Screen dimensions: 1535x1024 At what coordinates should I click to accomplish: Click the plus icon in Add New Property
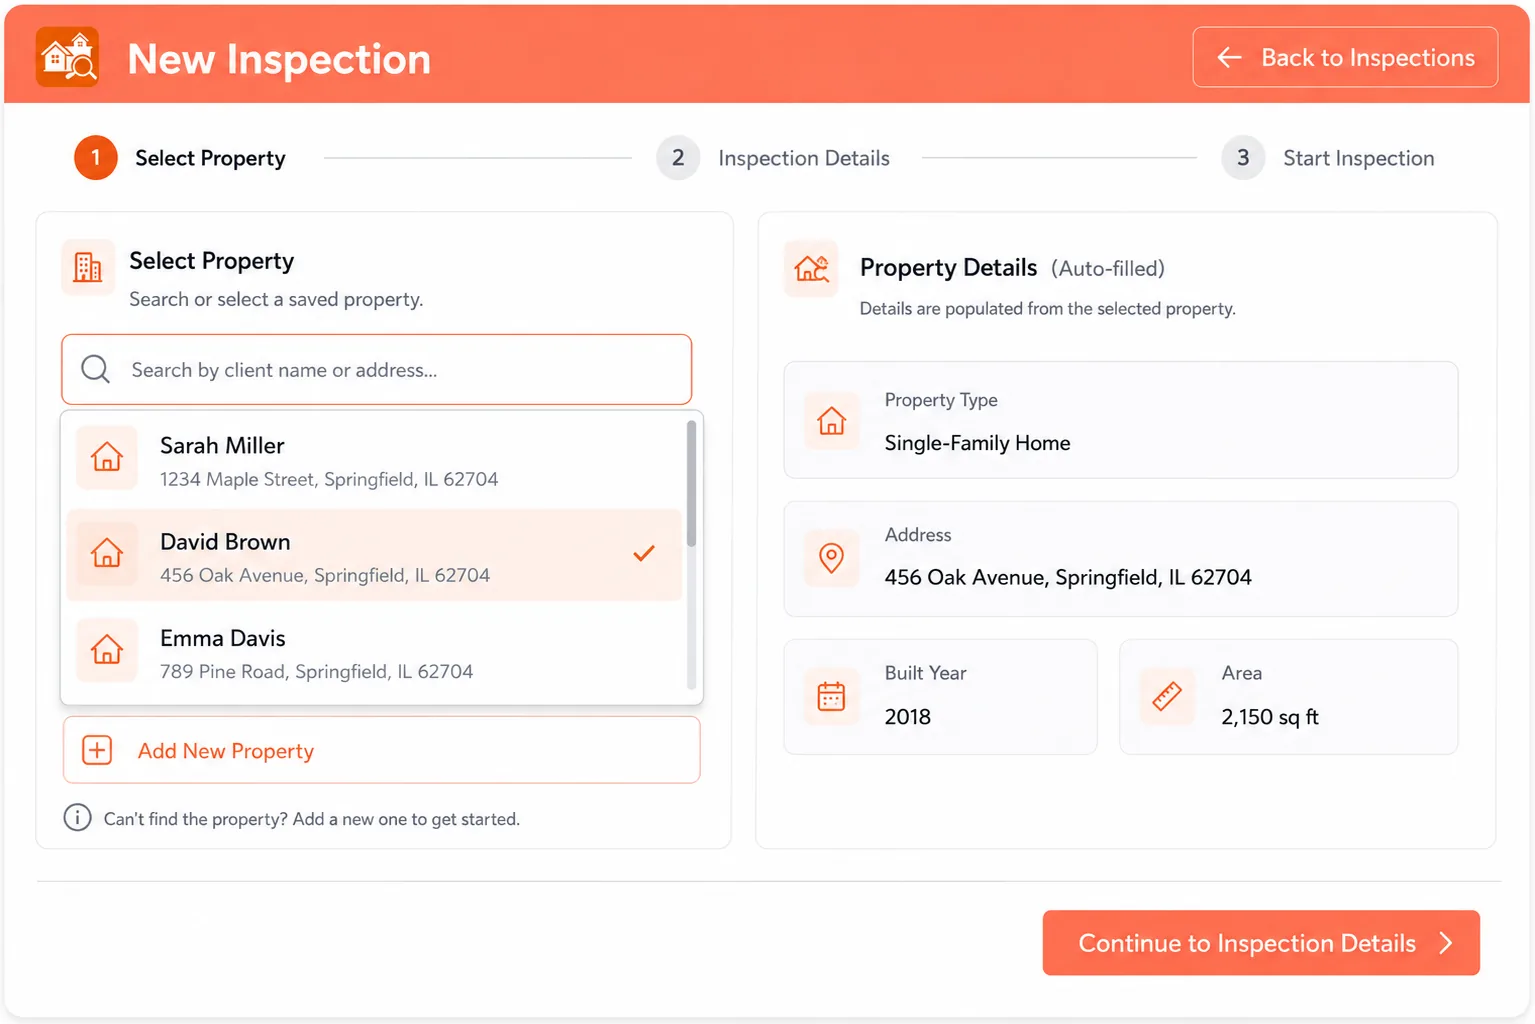(97, 750)
